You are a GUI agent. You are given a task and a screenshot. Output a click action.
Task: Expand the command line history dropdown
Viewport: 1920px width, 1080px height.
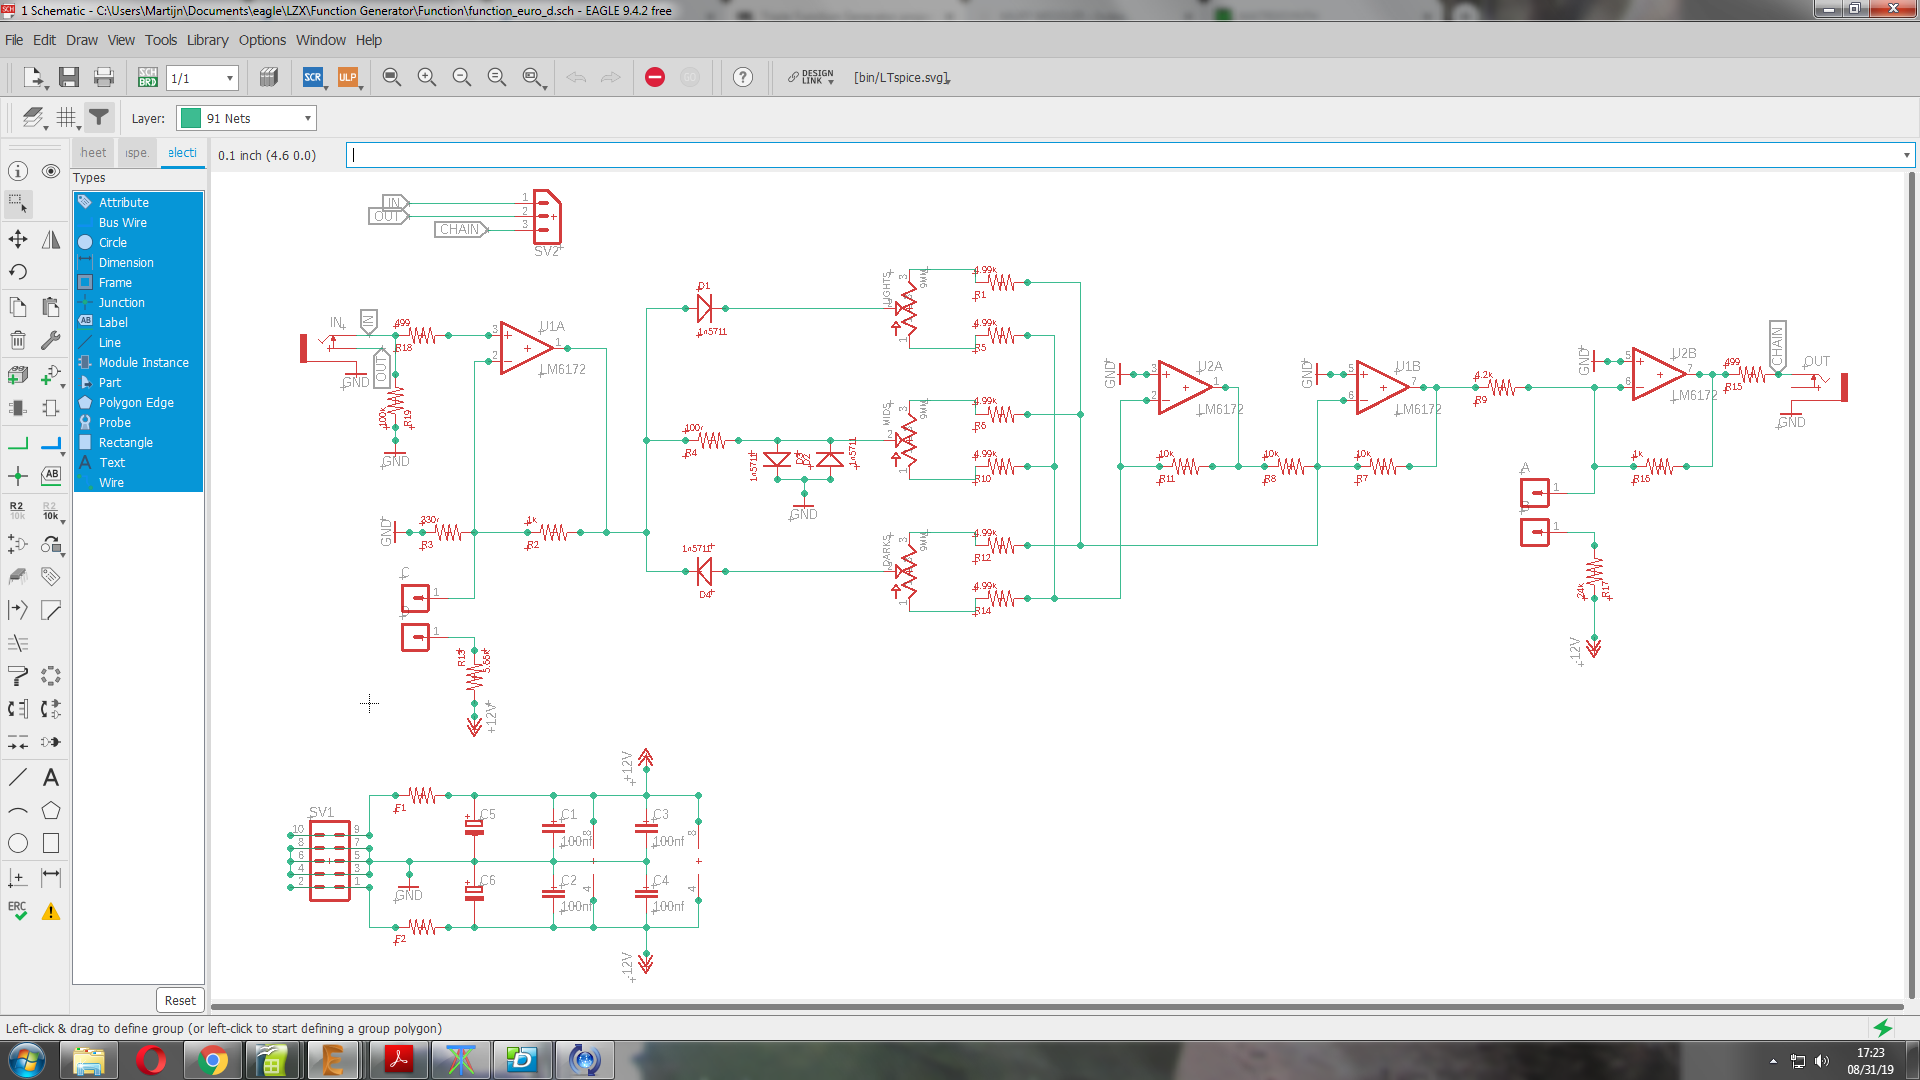1906,155
